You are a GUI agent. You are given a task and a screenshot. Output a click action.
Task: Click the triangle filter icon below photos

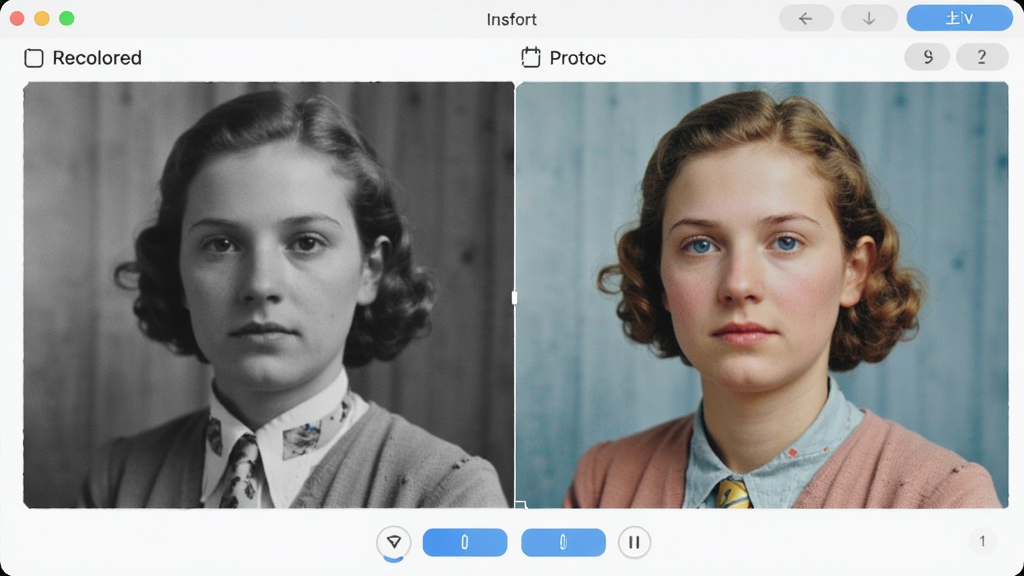[x=394, y=542]
